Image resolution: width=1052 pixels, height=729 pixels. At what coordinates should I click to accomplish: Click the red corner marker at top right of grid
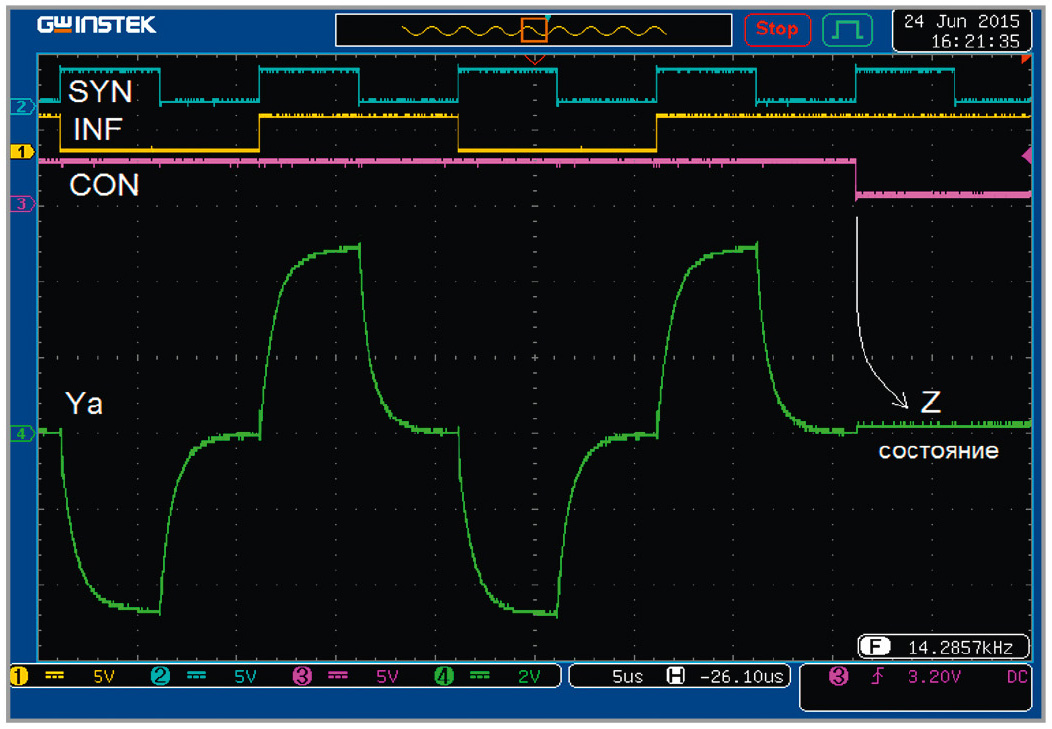click(x=1026, y=60)
